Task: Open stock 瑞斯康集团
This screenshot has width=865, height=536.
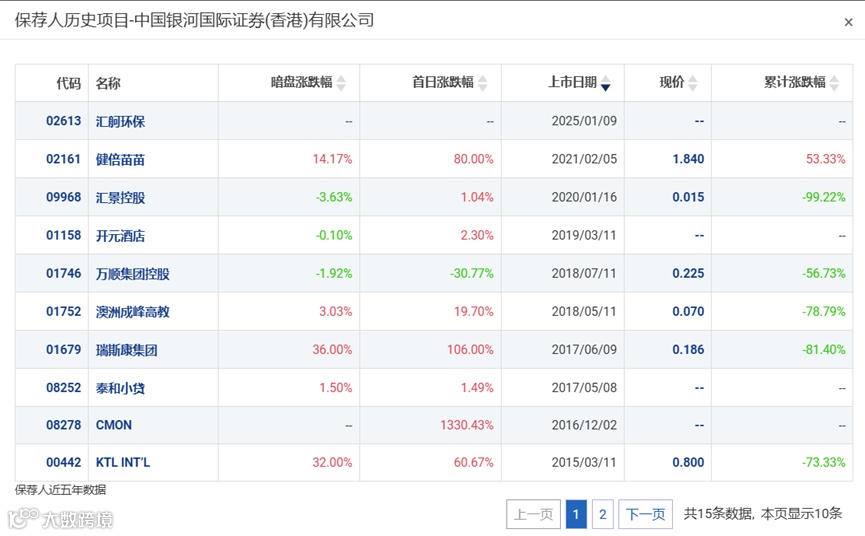Action: (126, 349)
